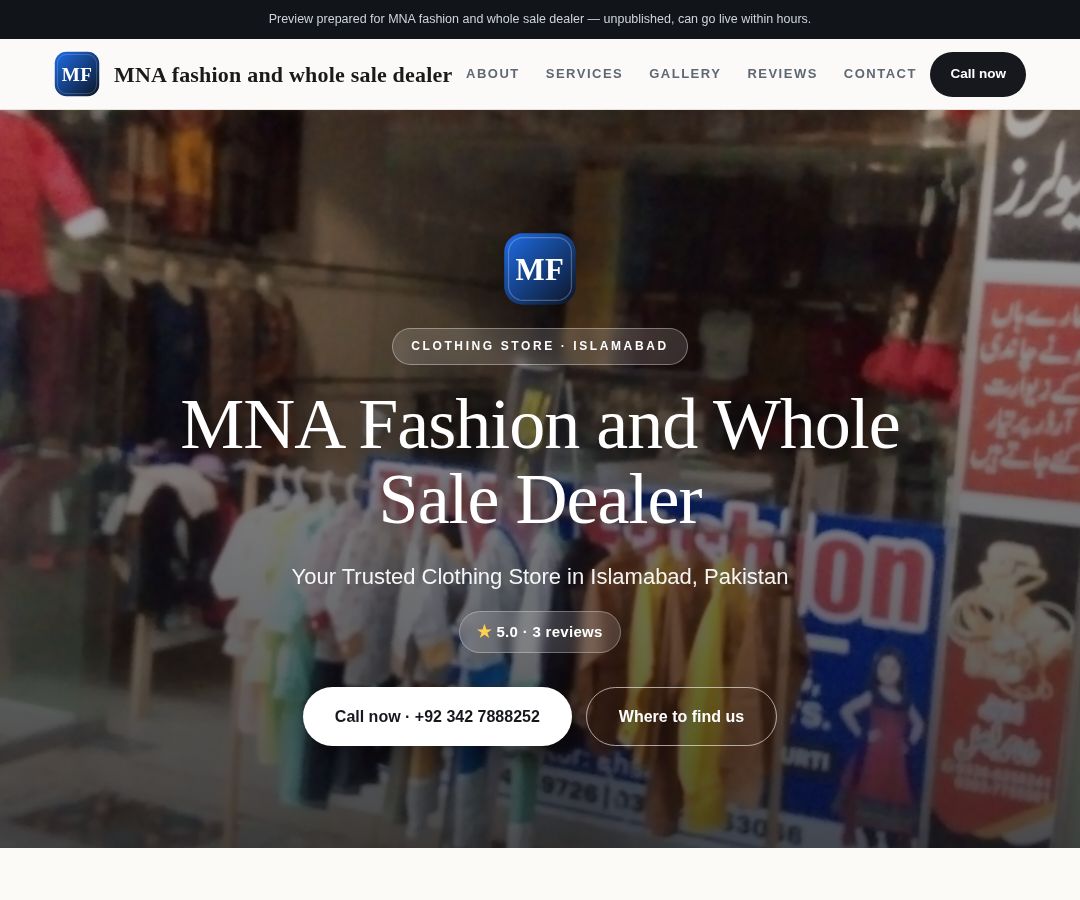Viewport: 1080px width, 900px height.
Task: Click the site title MNA fashion and whole sale dealer
Action: coord(282,74)
